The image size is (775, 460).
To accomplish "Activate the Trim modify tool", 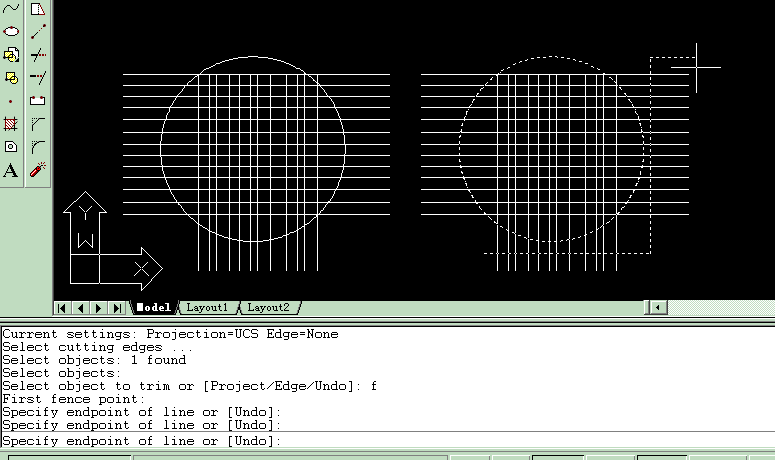I will 38,55.
